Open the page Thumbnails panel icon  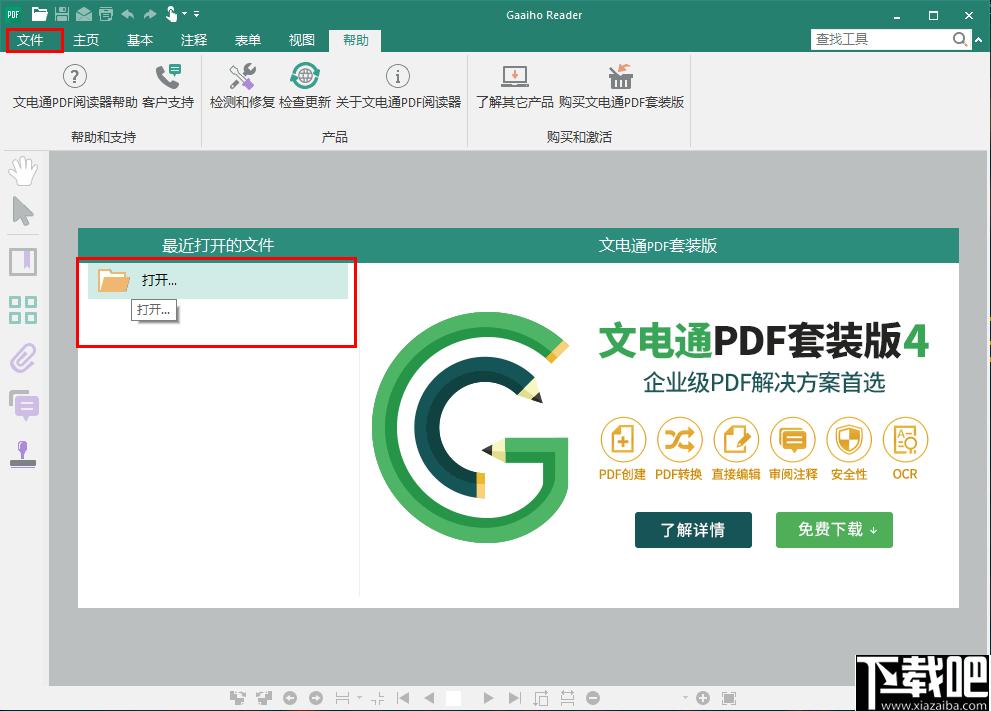pos(23,310)
